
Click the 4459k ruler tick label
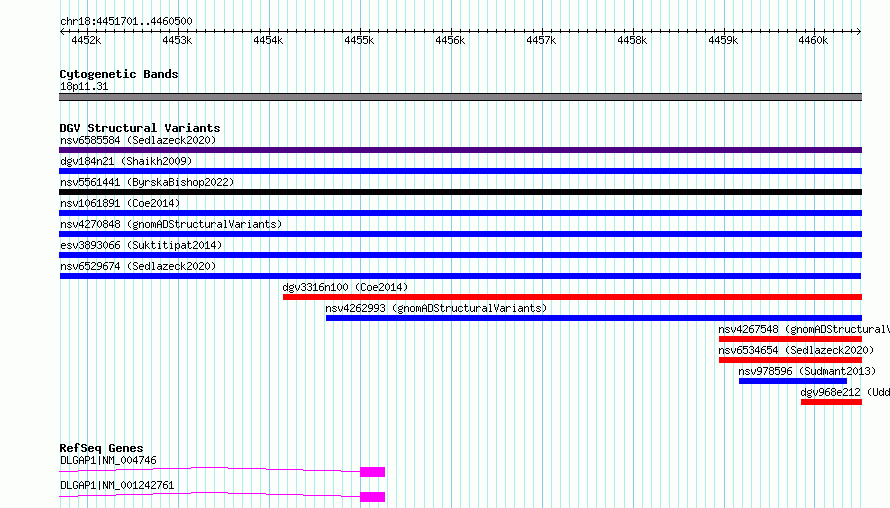pos(723,40)
